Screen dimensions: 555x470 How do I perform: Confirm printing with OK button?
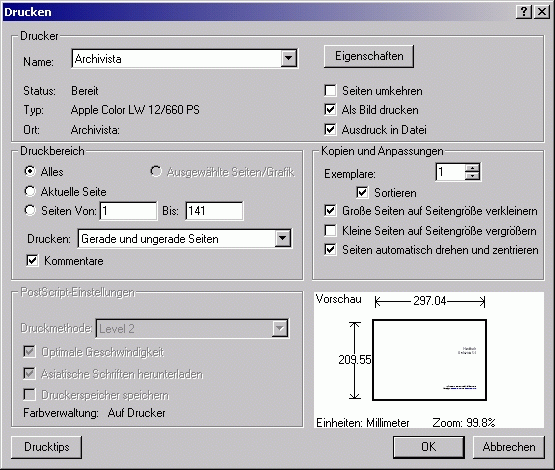pyautogui.click(x=429, y=447)
